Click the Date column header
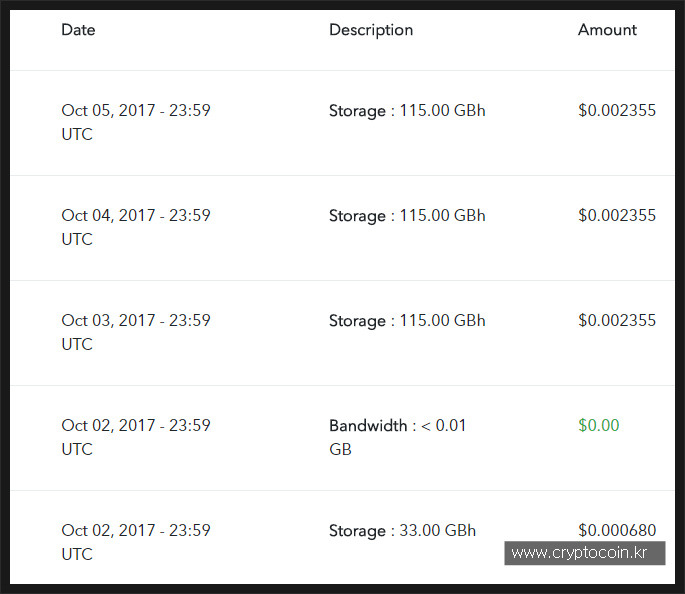Viewport: 685px width, 594px height. (x=78, y=30)
